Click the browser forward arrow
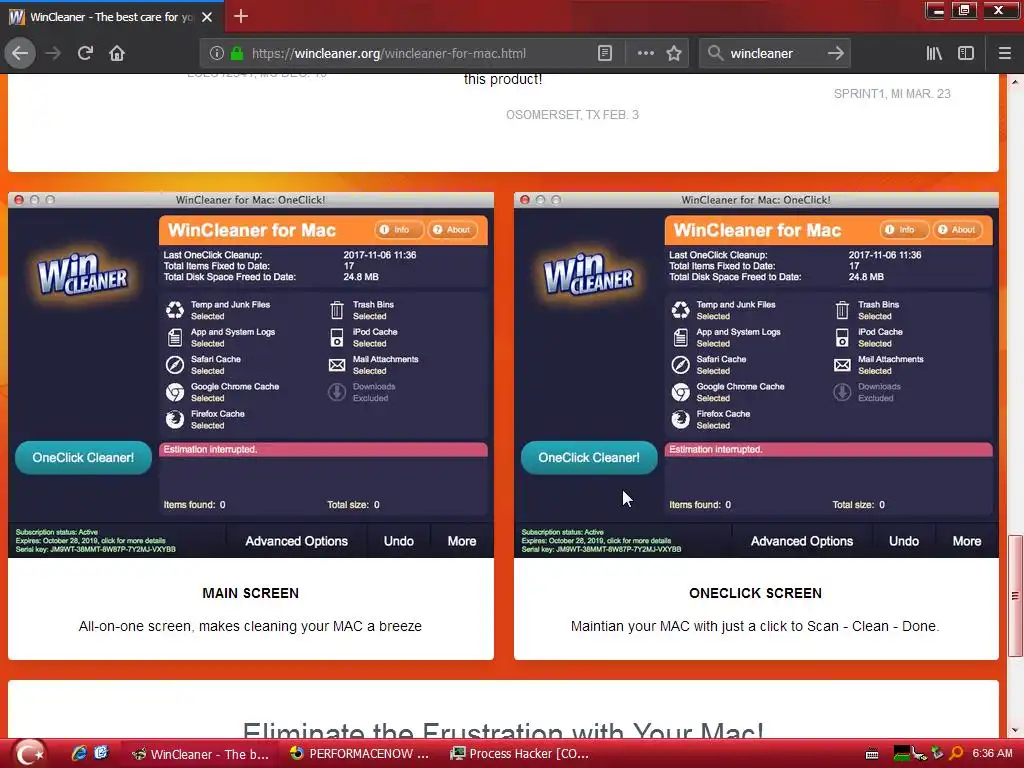 tap(53, 53)
